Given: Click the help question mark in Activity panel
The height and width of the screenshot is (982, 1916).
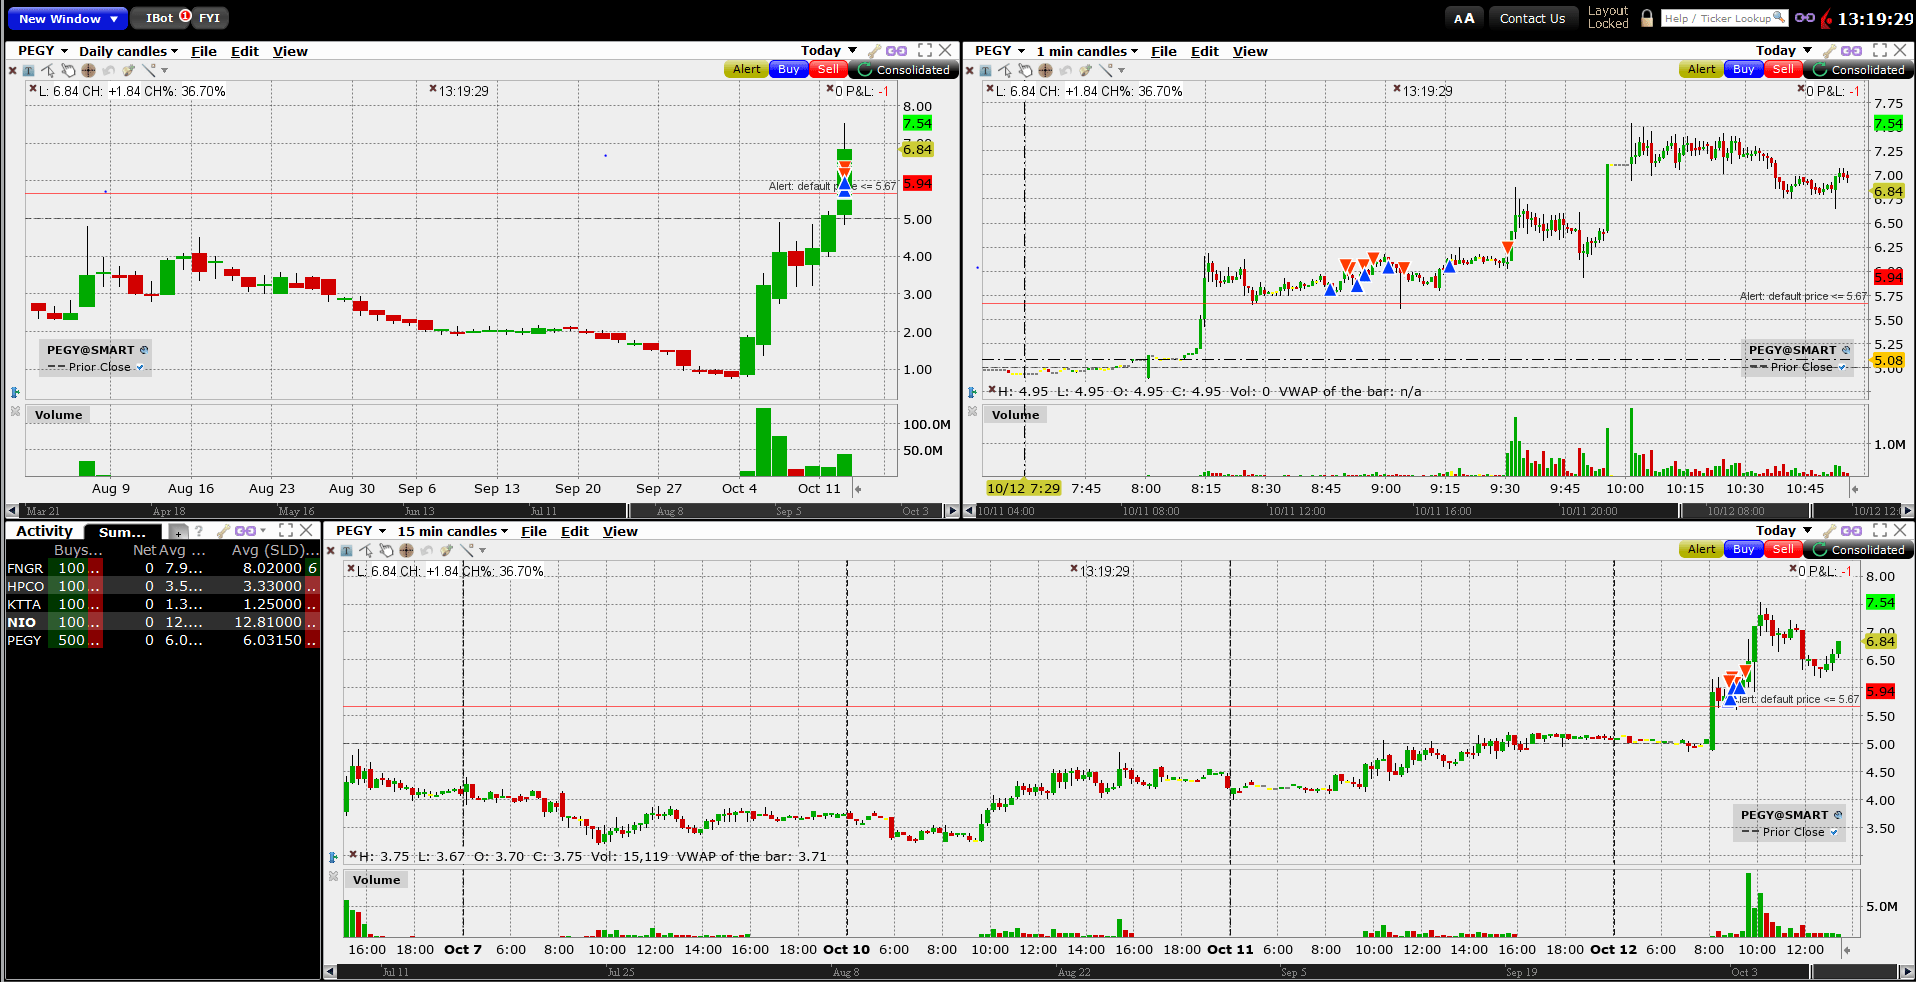Looking at the screenshot, I should [x=199, y=531].
